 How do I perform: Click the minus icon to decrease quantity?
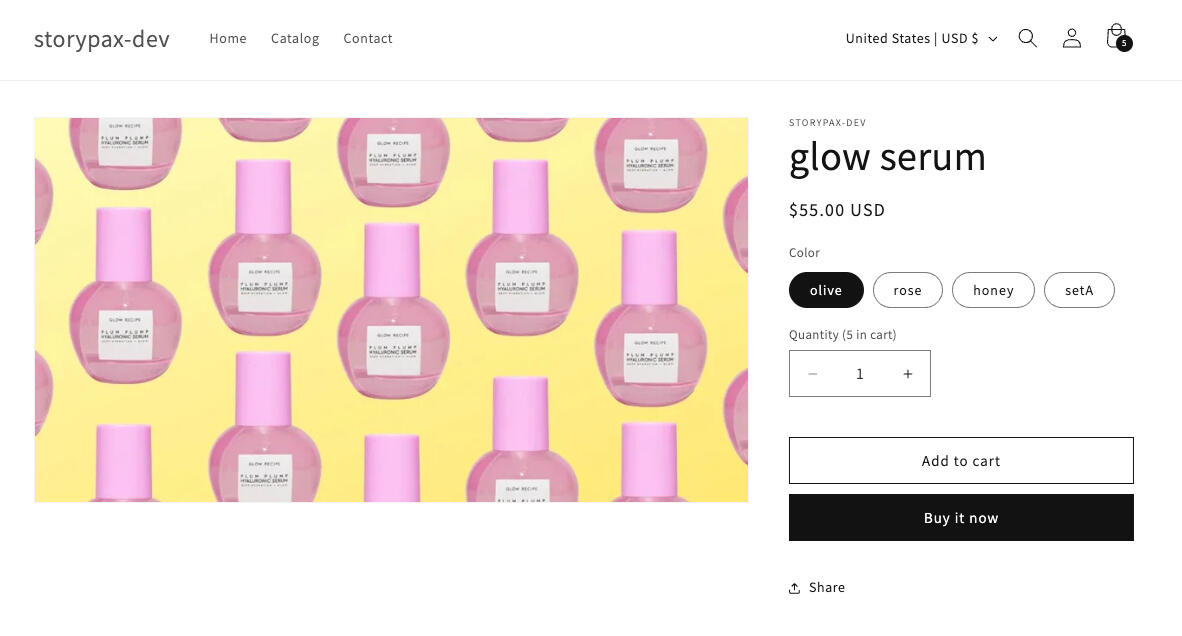click(x=813, y=374)
